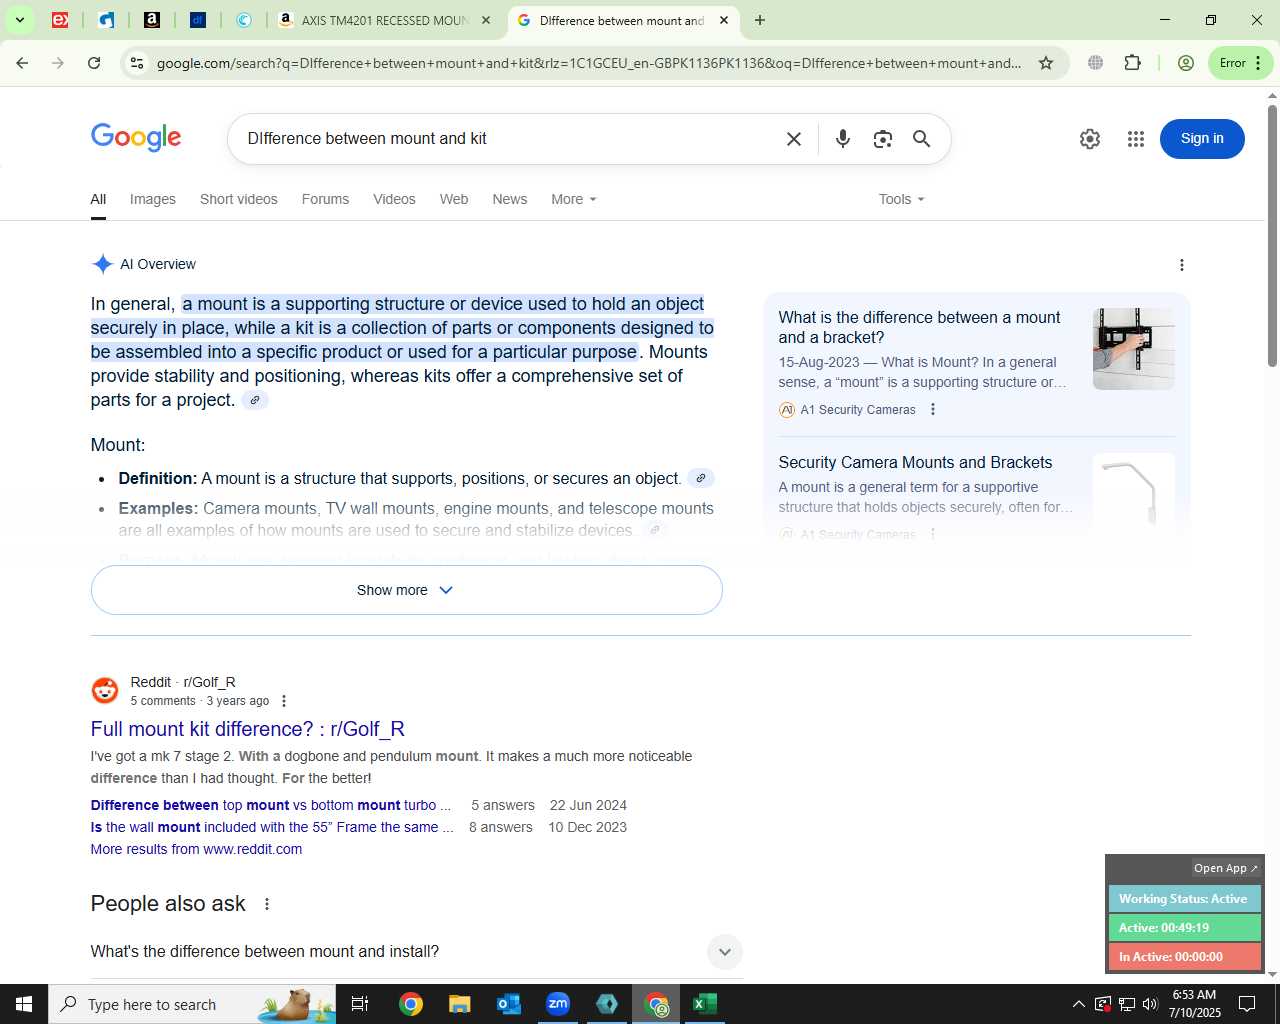The height and width of the screenshot is (1024, 1280).
Task: Open 'Is the wall mount included with the 55" Frame' link
Action: tap(272, 827)
